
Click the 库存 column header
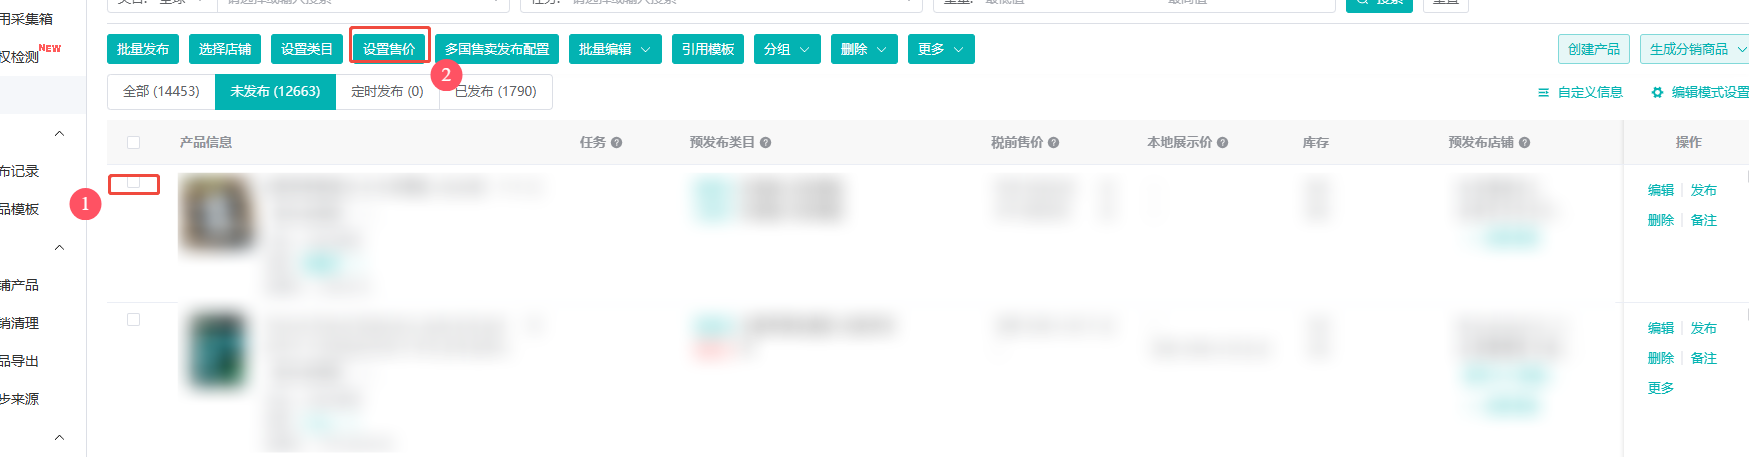(1316, 143)
